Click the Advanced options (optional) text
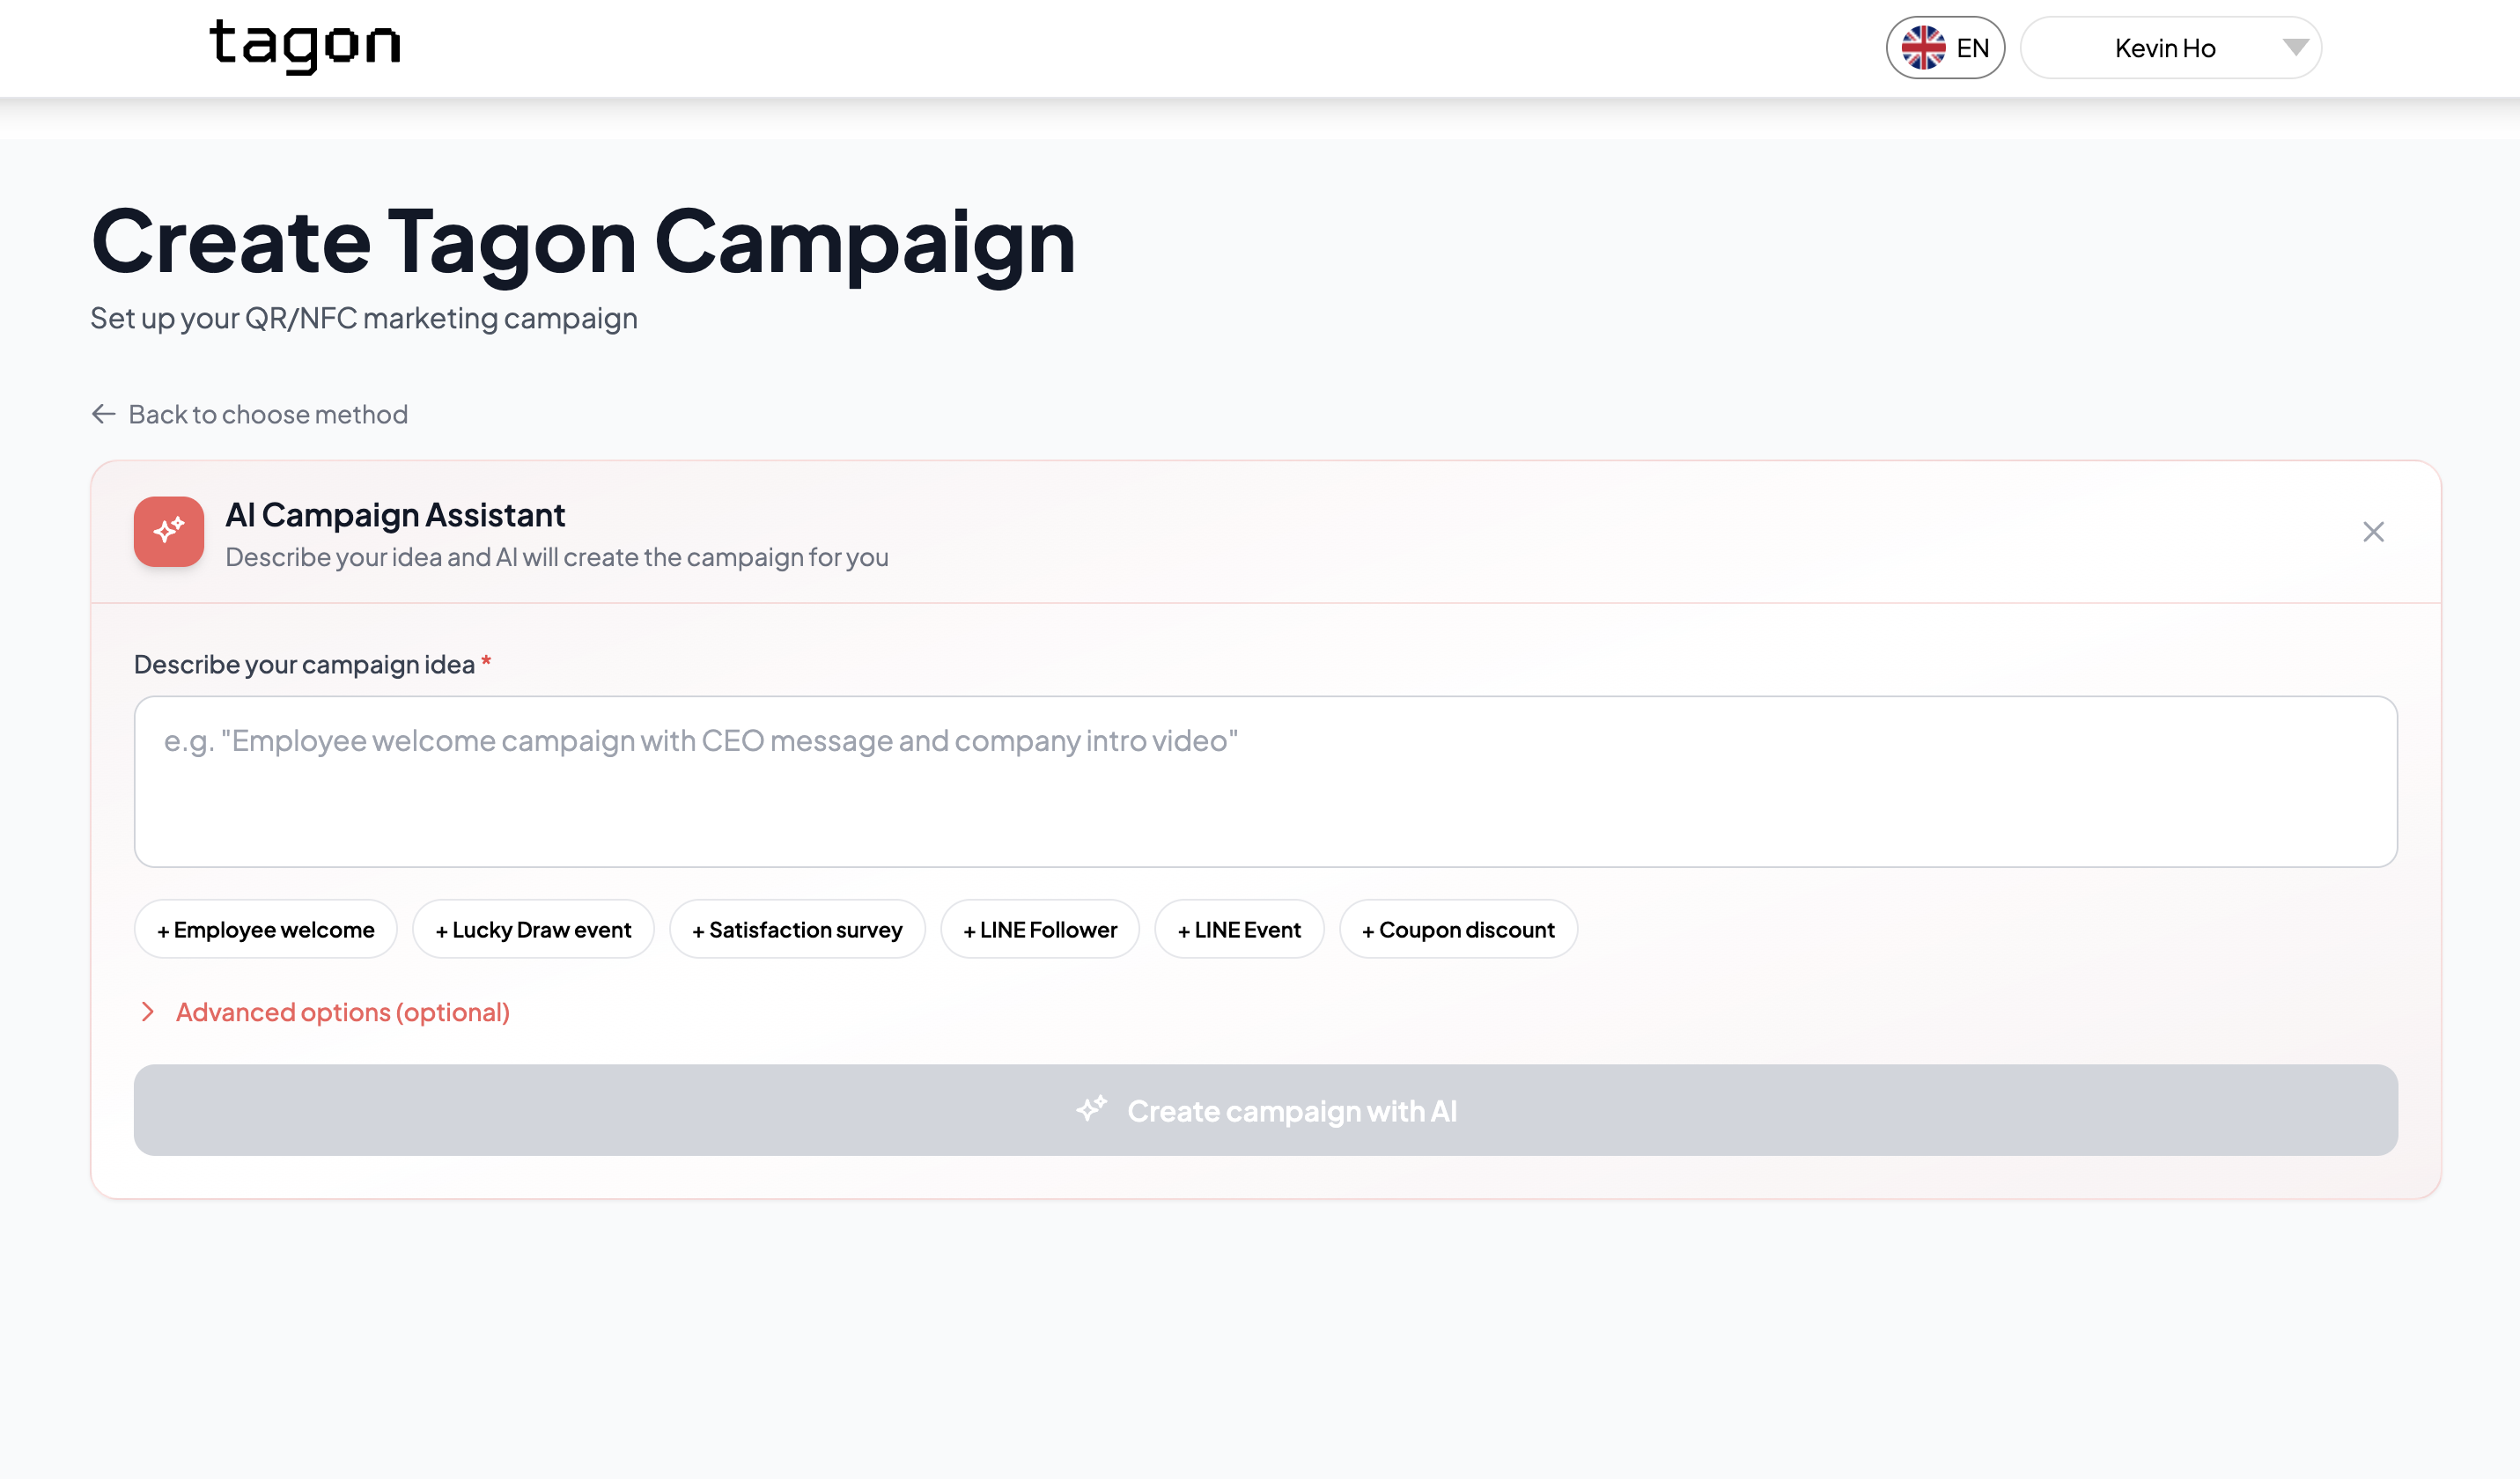This screenshot has height=1479, width=2520. point(343,1012)
